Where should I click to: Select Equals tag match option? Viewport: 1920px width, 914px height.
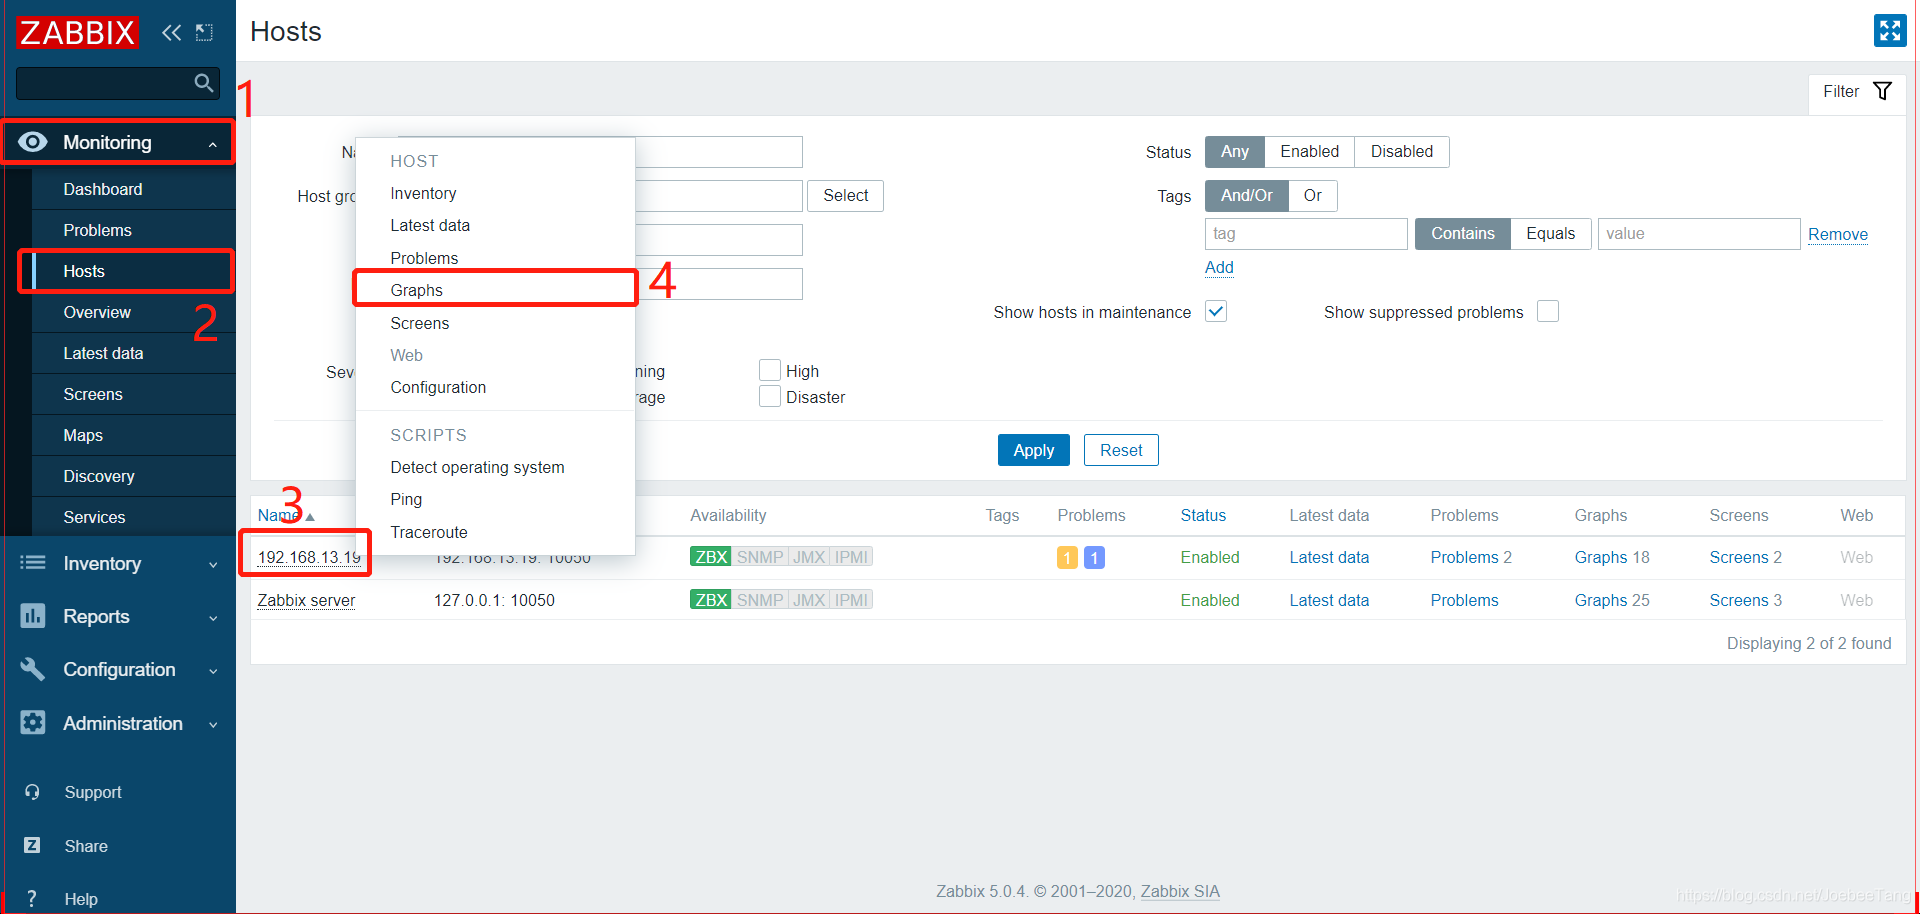click(x=1551, y=234)
